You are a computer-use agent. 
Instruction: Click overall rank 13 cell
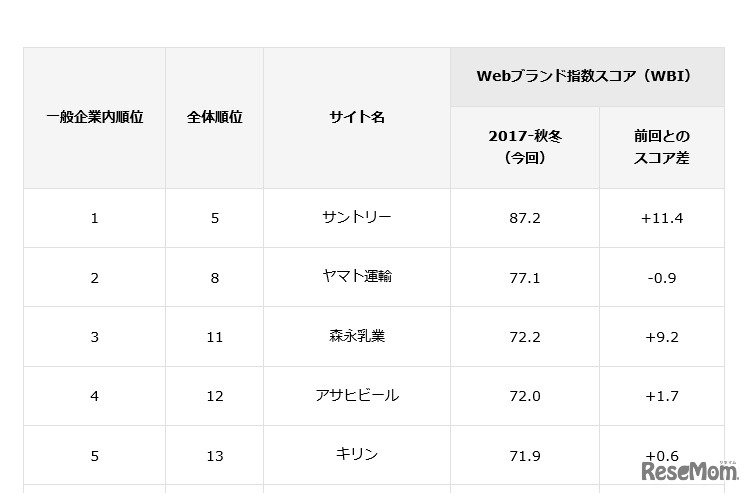point(215,456)
